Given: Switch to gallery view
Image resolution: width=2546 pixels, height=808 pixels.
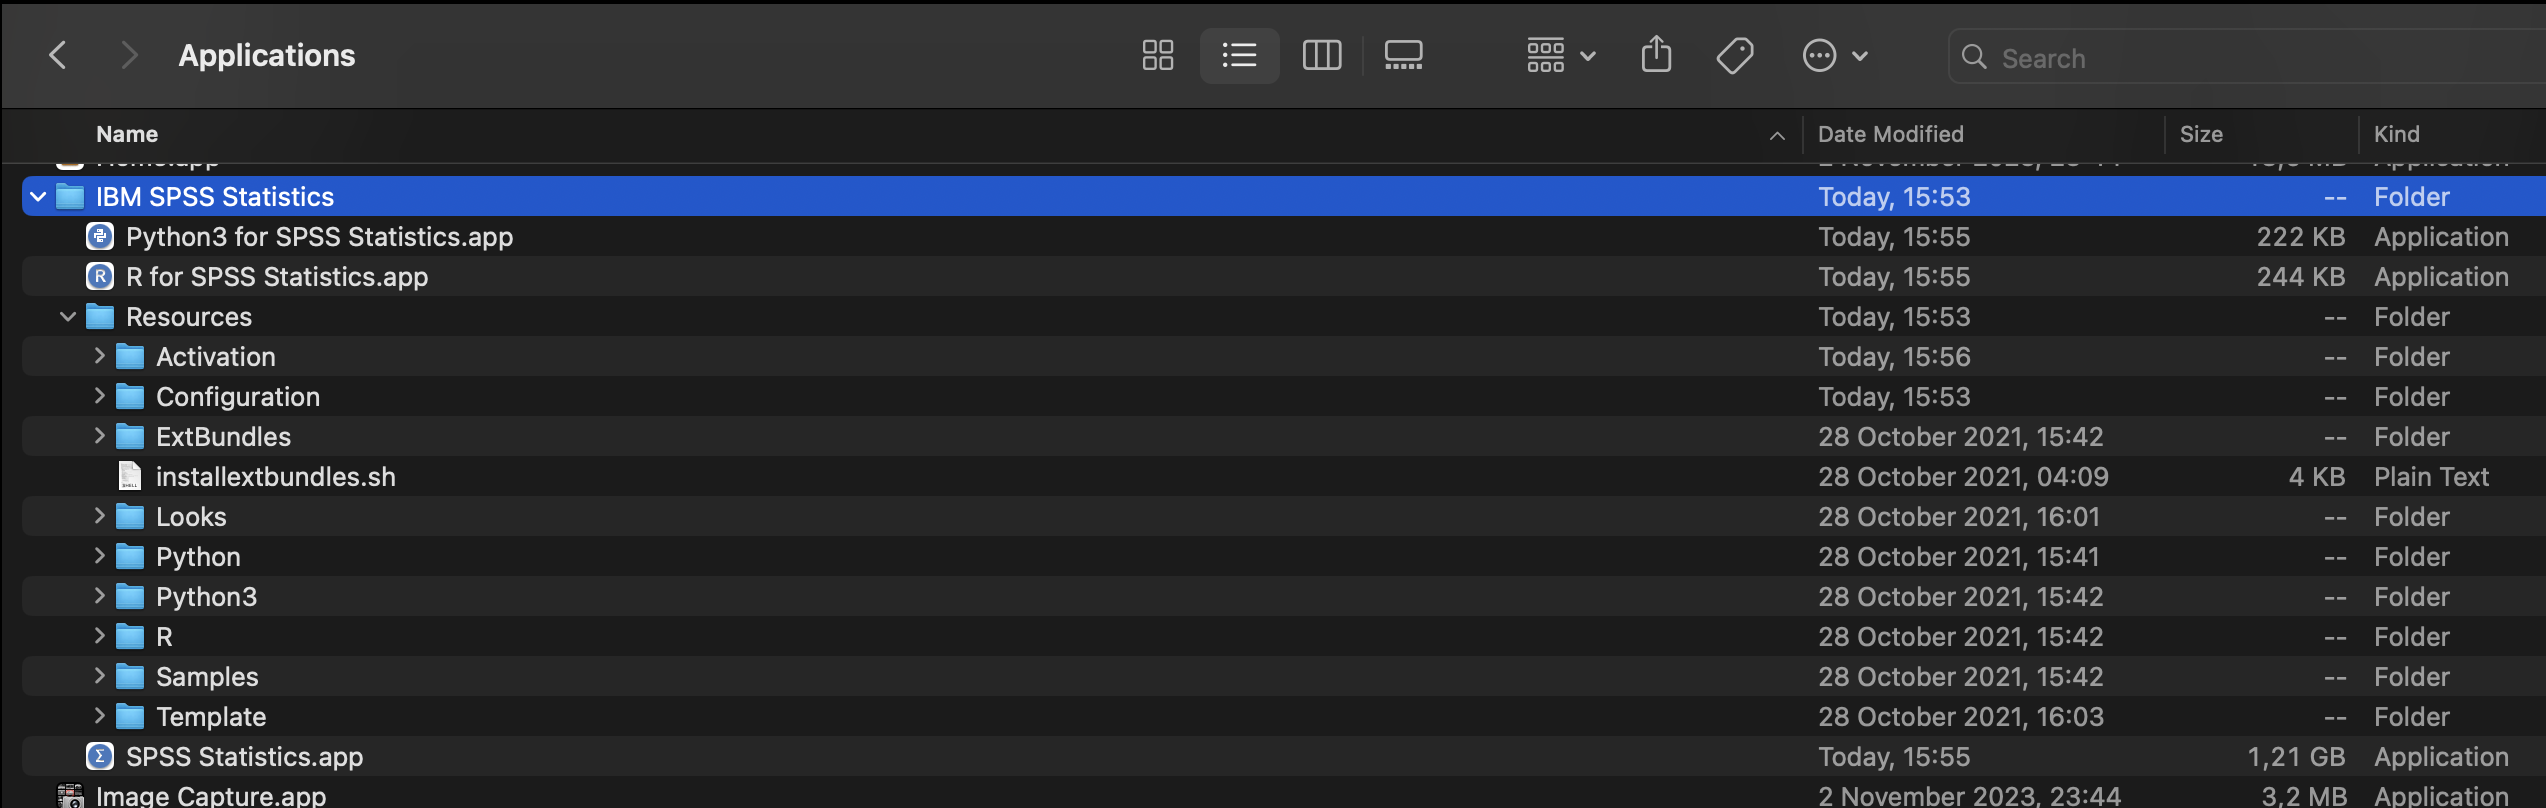Looking at the screenshot, I should pyautogui.click(x=1403, y=55).
